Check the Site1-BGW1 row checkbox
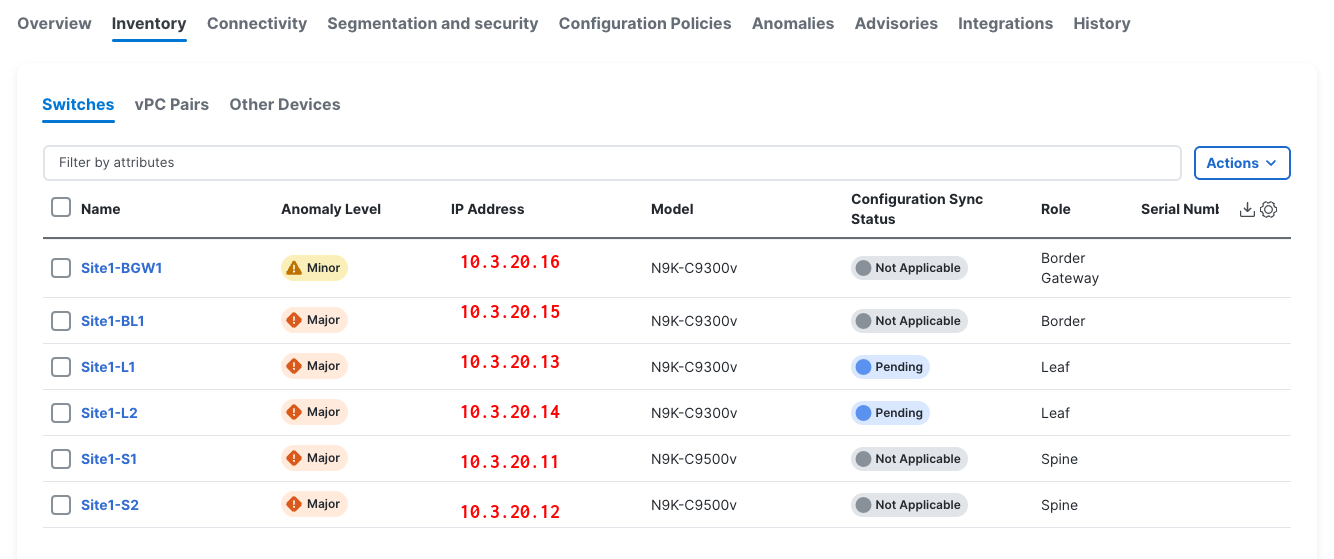This screenshot has width=1334, height=559. pyautogui.click(x=61, y=268)
